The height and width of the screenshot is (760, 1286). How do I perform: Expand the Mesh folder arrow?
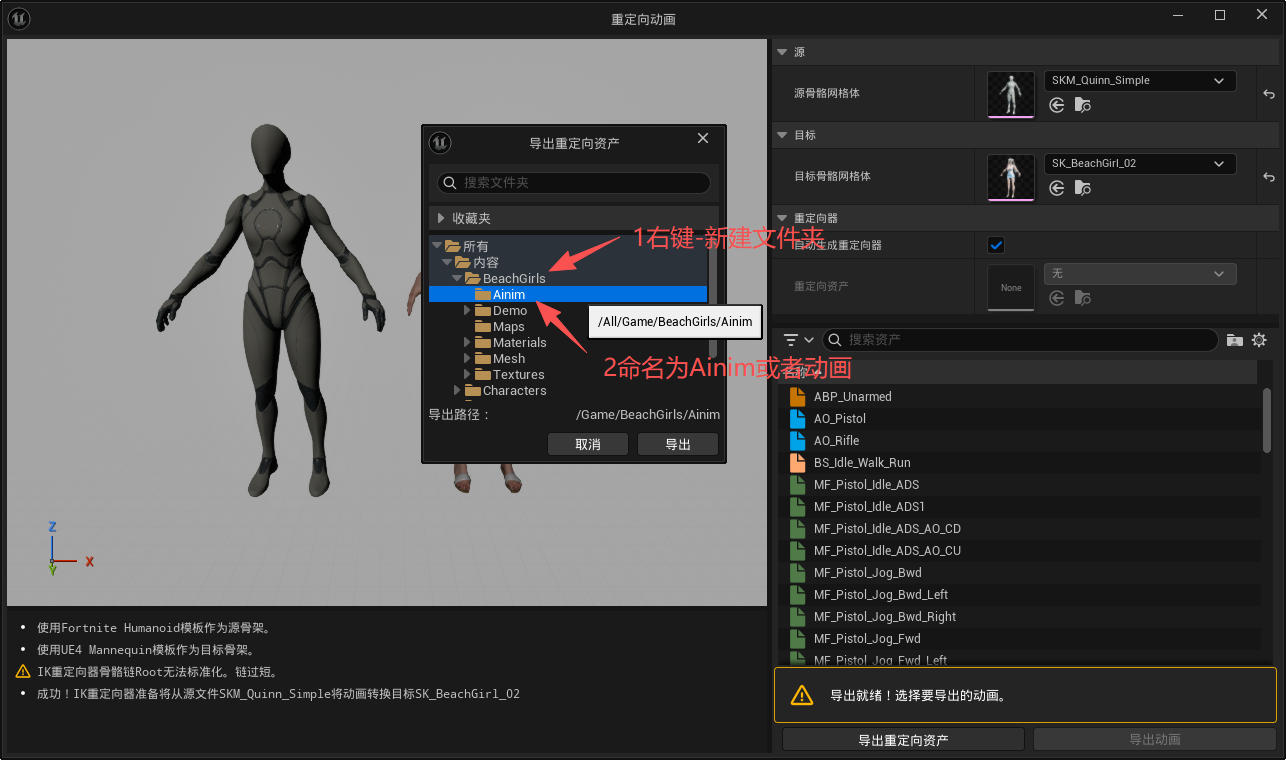pos(467,358)
